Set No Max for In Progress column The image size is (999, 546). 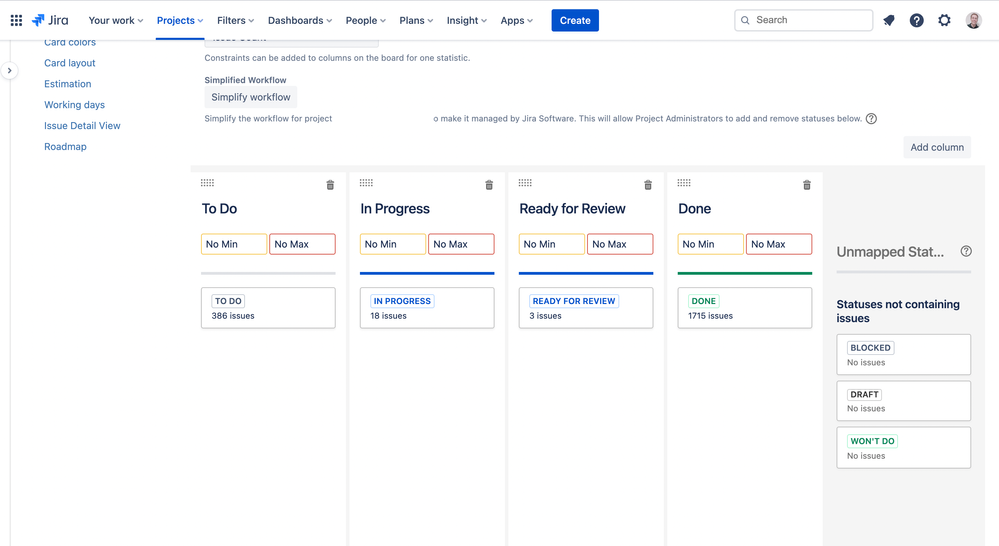coord(461,244)
